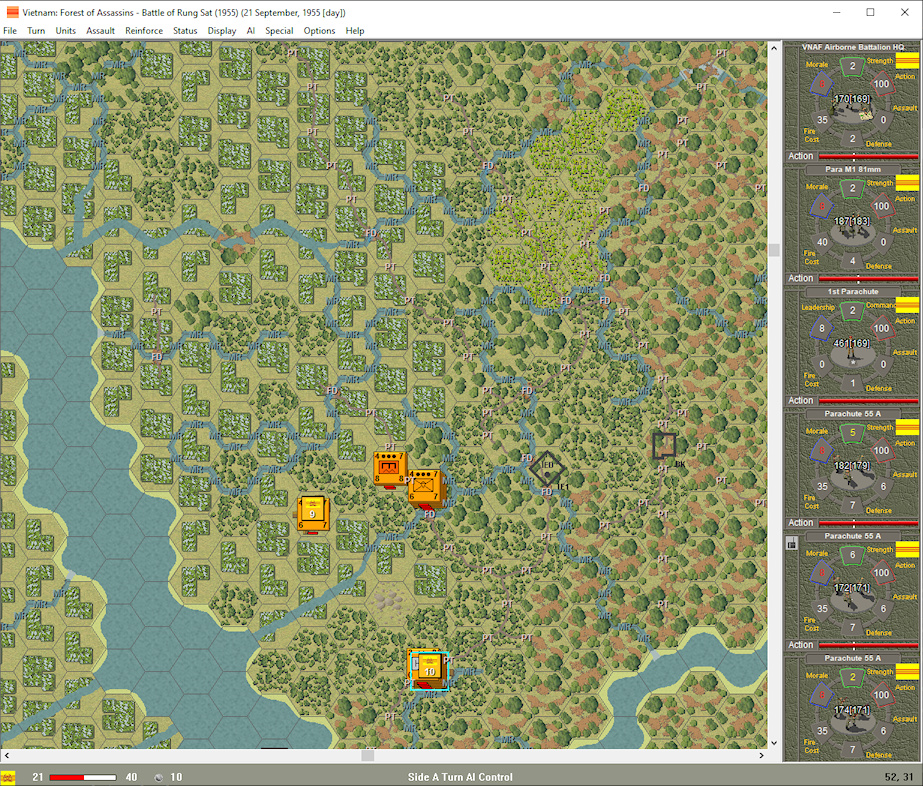Click the vertical scrollbar thumb beside the map
The width and height of the screenshot is (923, 786).
point(774,250)
